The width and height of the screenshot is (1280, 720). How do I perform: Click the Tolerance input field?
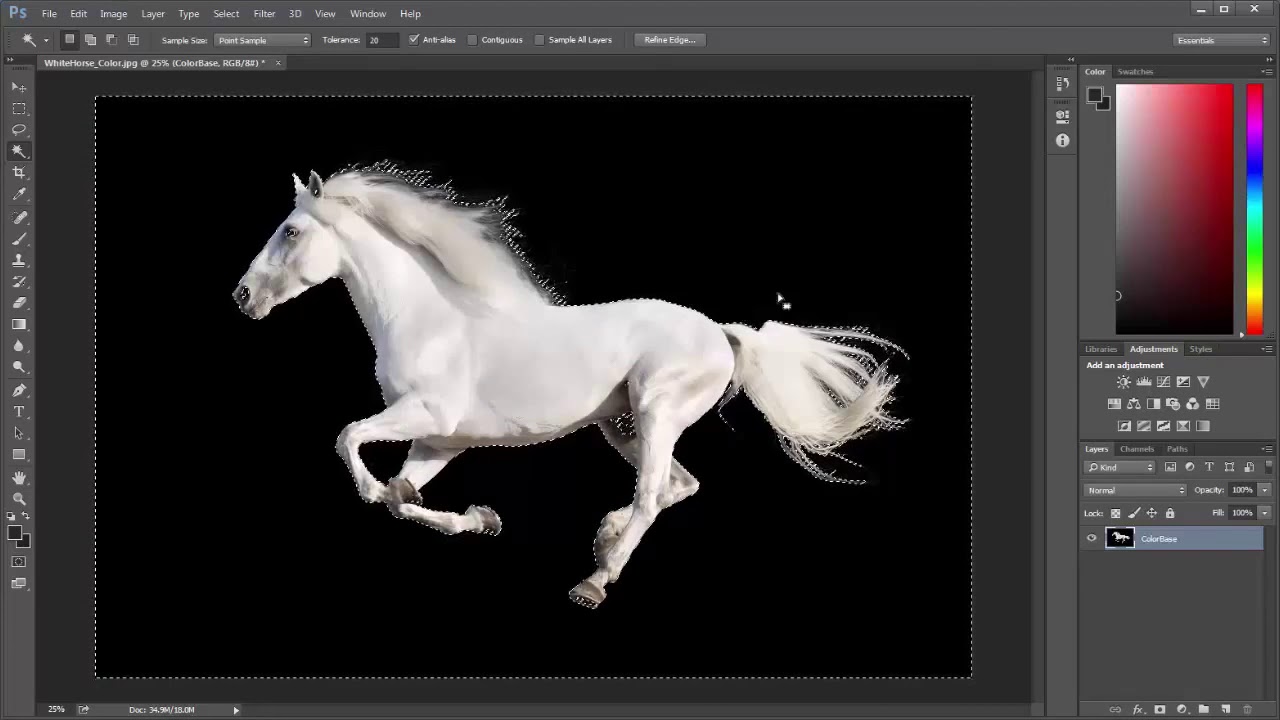coord(380,40)
